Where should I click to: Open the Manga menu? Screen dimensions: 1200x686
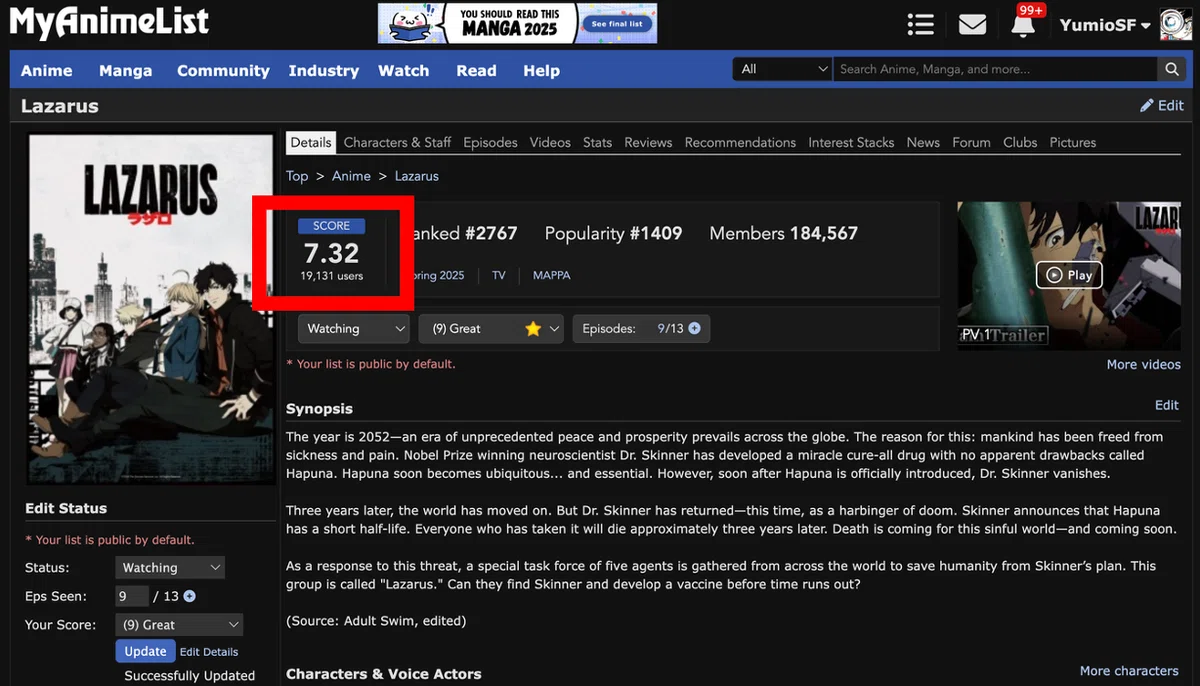point(126,71)
